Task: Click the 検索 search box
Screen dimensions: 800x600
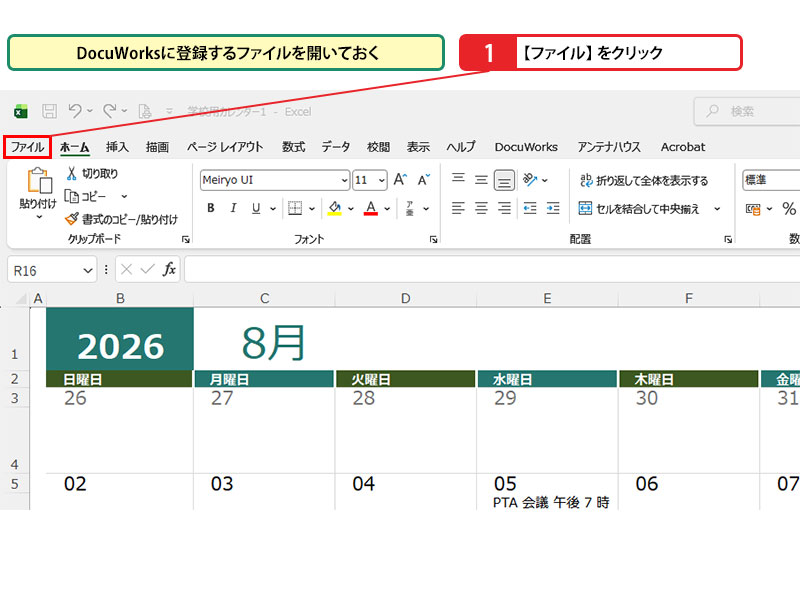Action: click(x=747, y=111)
